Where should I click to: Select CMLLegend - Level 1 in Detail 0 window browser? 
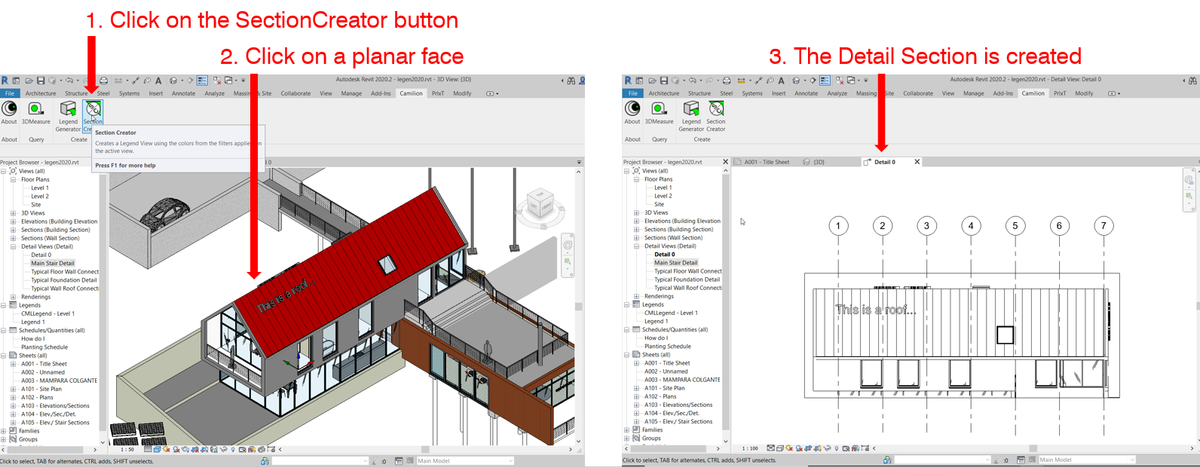click(671, 313)
